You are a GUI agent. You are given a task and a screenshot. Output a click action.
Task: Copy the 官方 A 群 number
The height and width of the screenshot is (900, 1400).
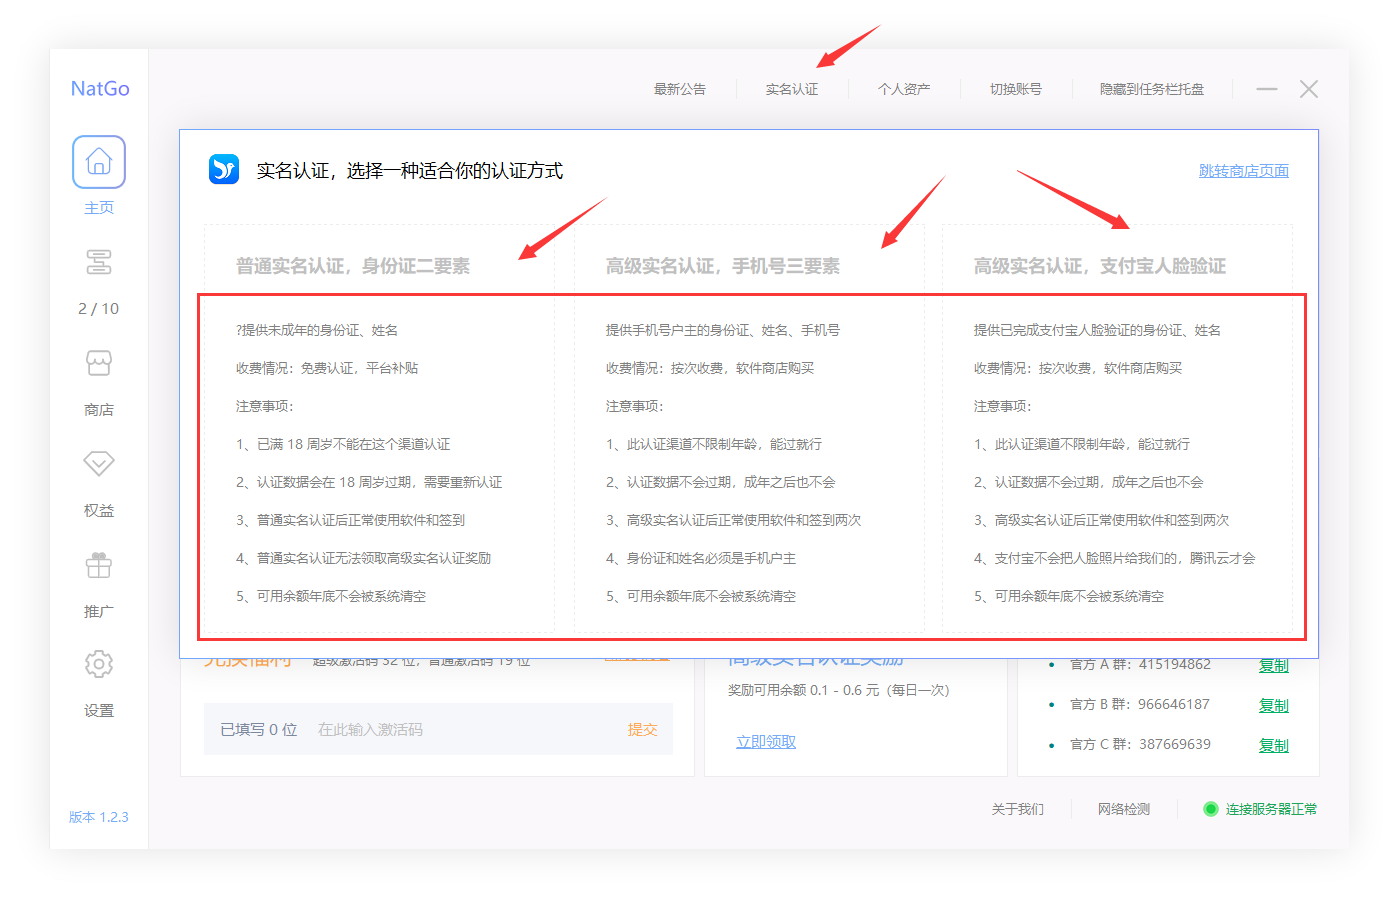click(1273, 665)
